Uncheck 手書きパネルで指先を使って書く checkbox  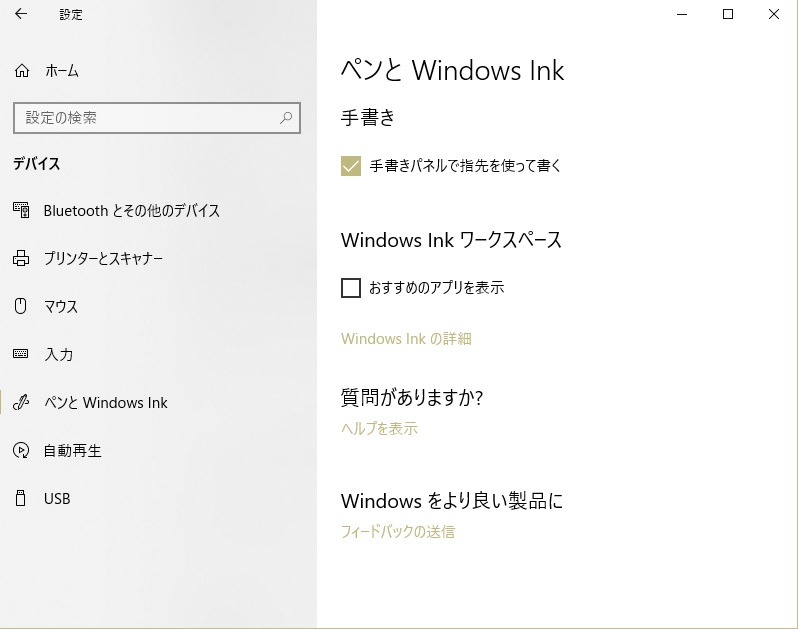click(351, 166)
